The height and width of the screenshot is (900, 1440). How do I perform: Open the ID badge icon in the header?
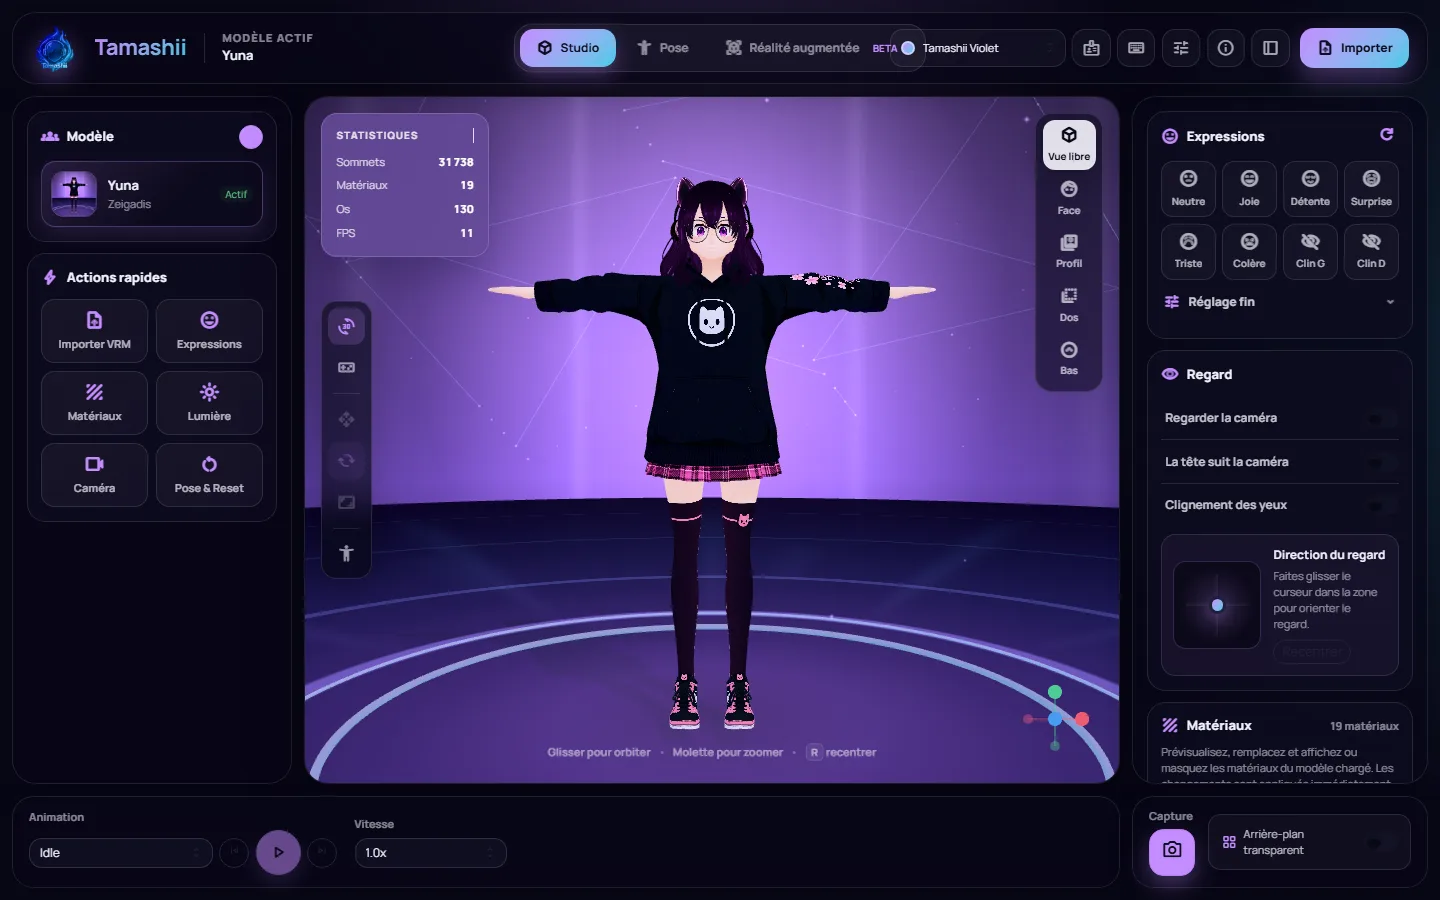click(x=1091, y=48)
